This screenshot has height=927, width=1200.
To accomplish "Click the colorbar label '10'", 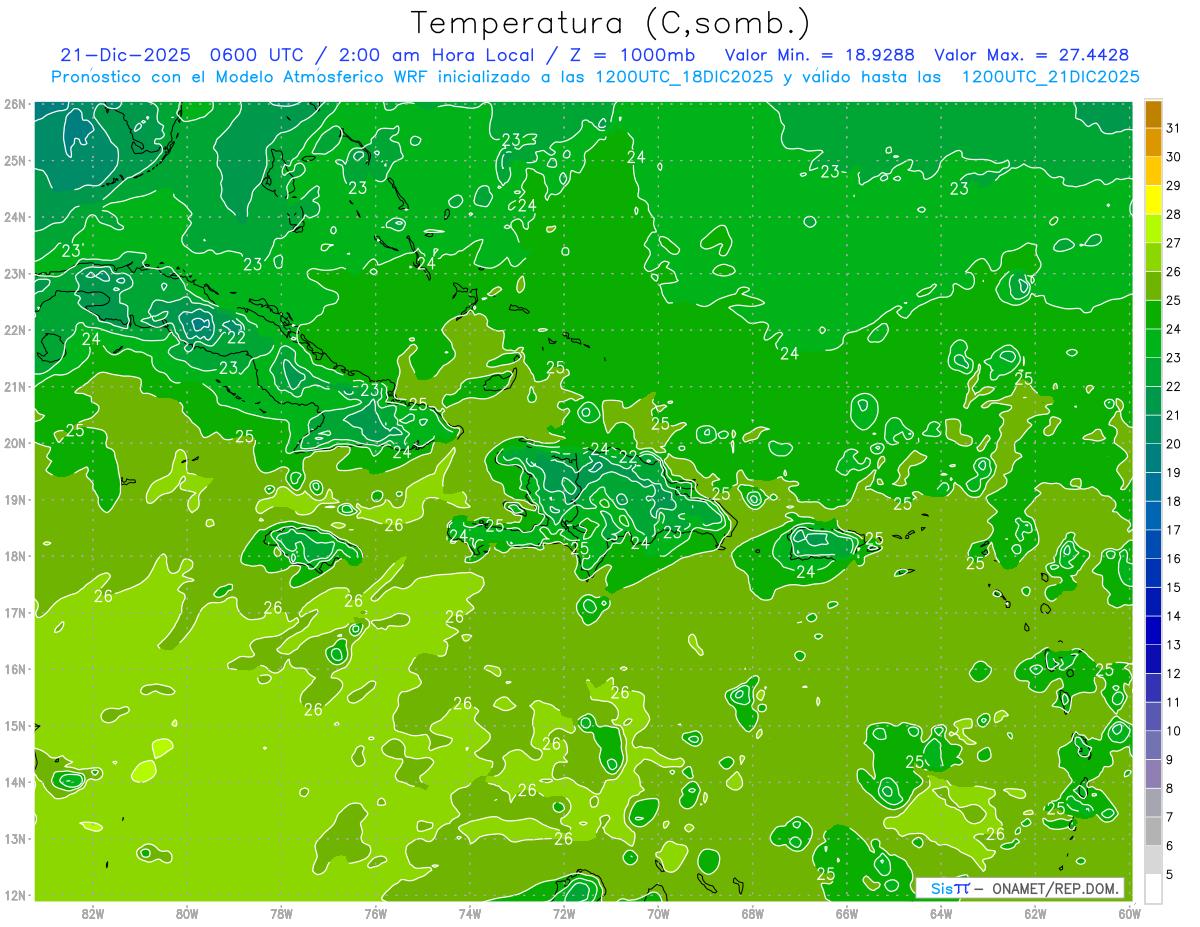I will pos(1173,731).
